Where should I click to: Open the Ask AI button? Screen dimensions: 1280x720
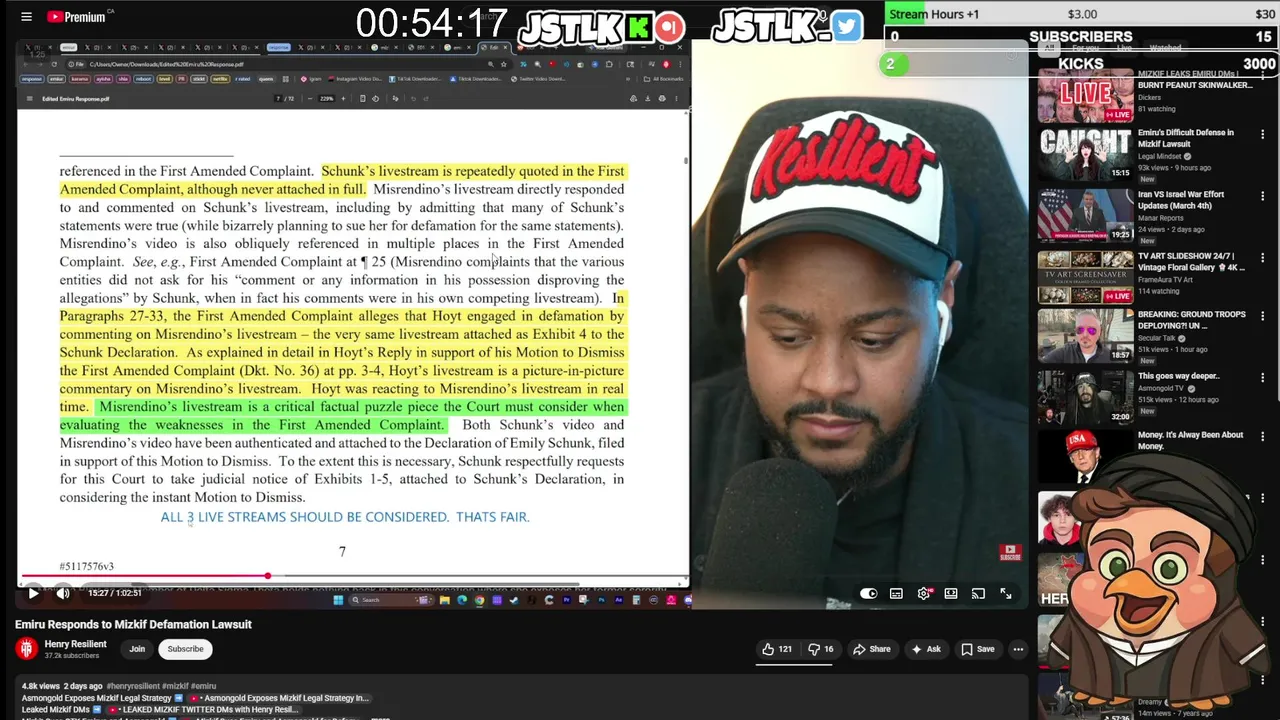(x=925, y=649)
